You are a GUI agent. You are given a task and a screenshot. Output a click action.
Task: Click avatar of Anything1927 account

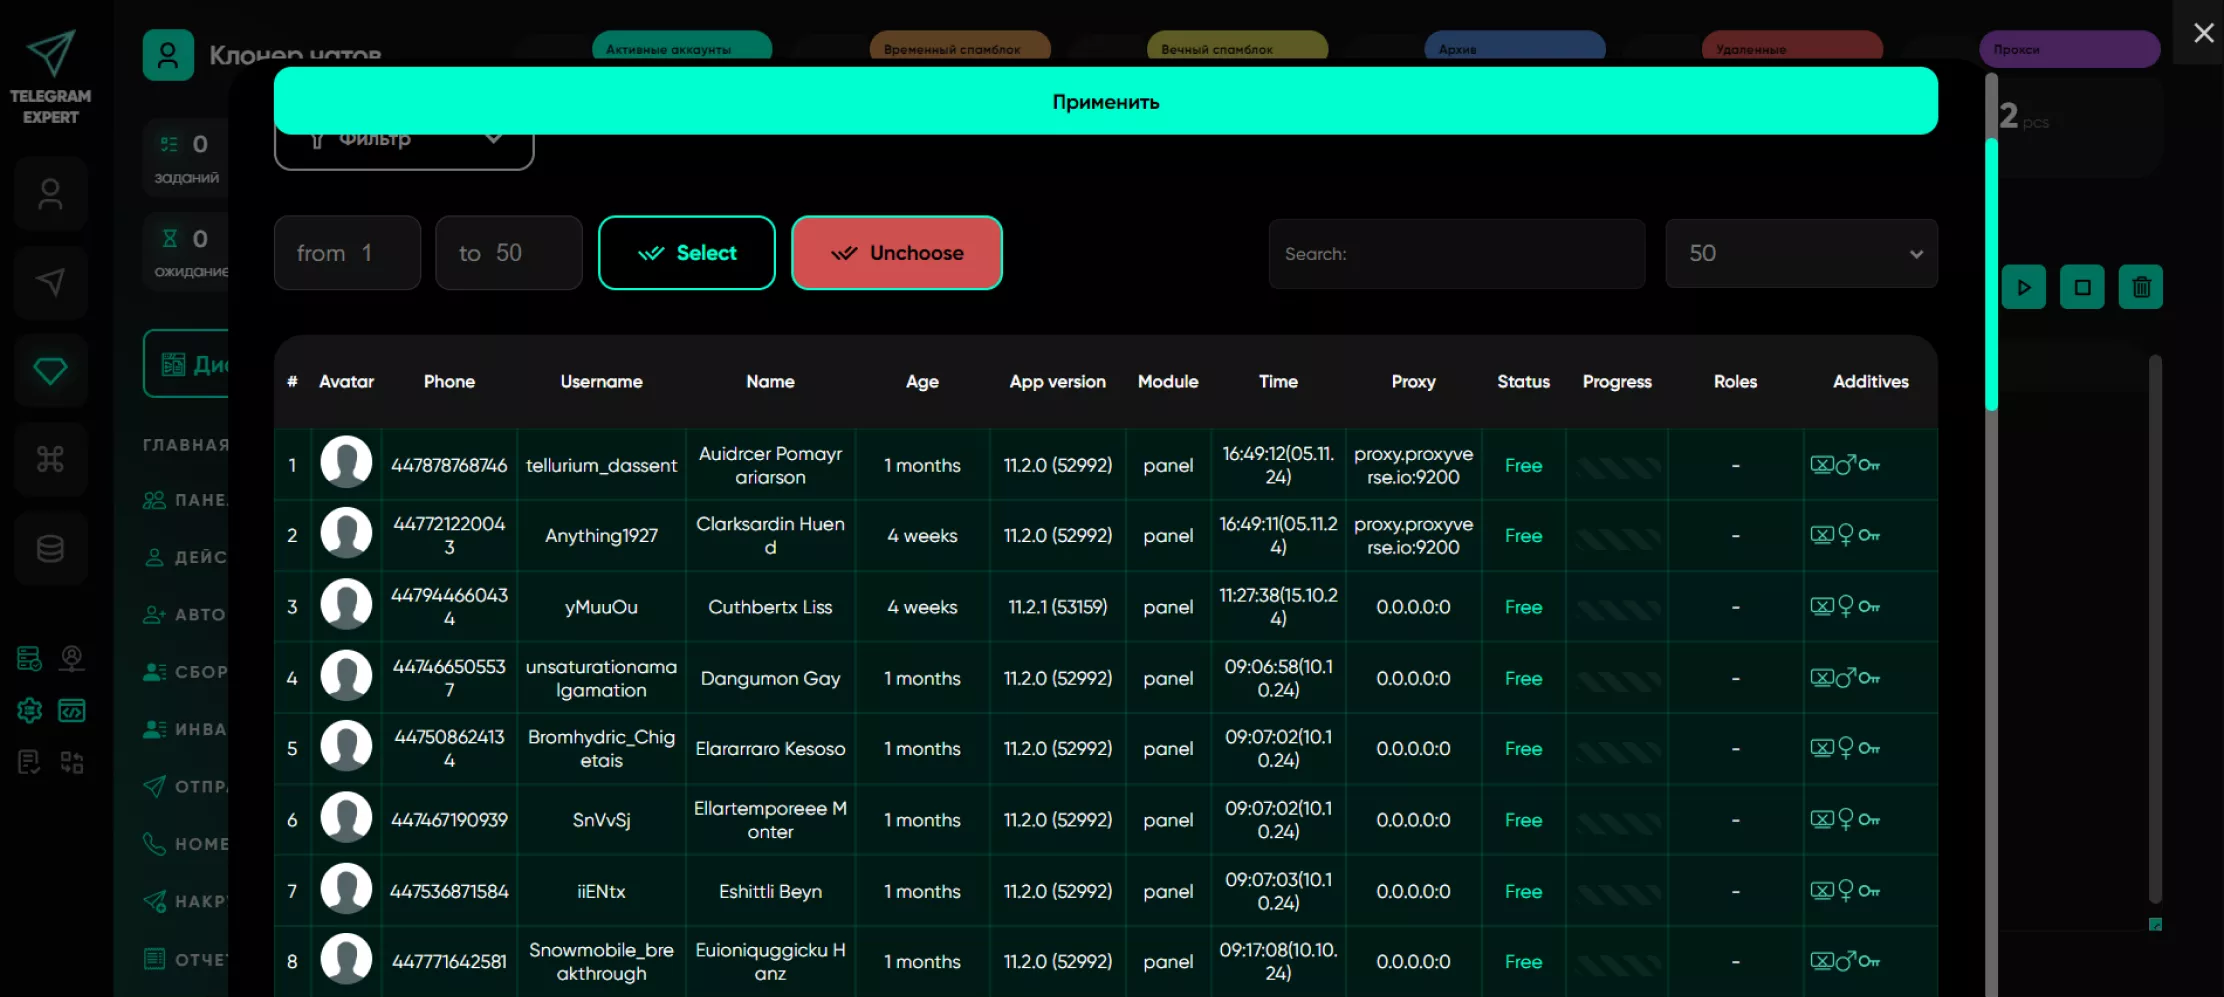346,533
